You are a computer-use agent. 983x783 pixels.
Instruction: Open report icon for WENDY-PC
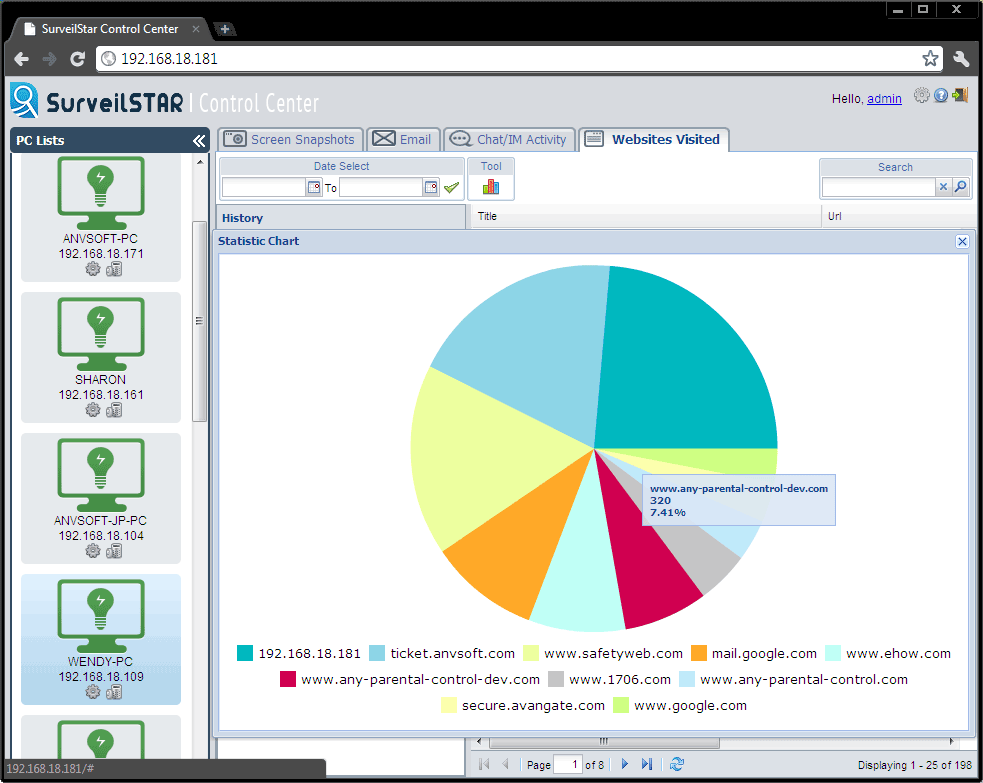click(x=114, y=692)
